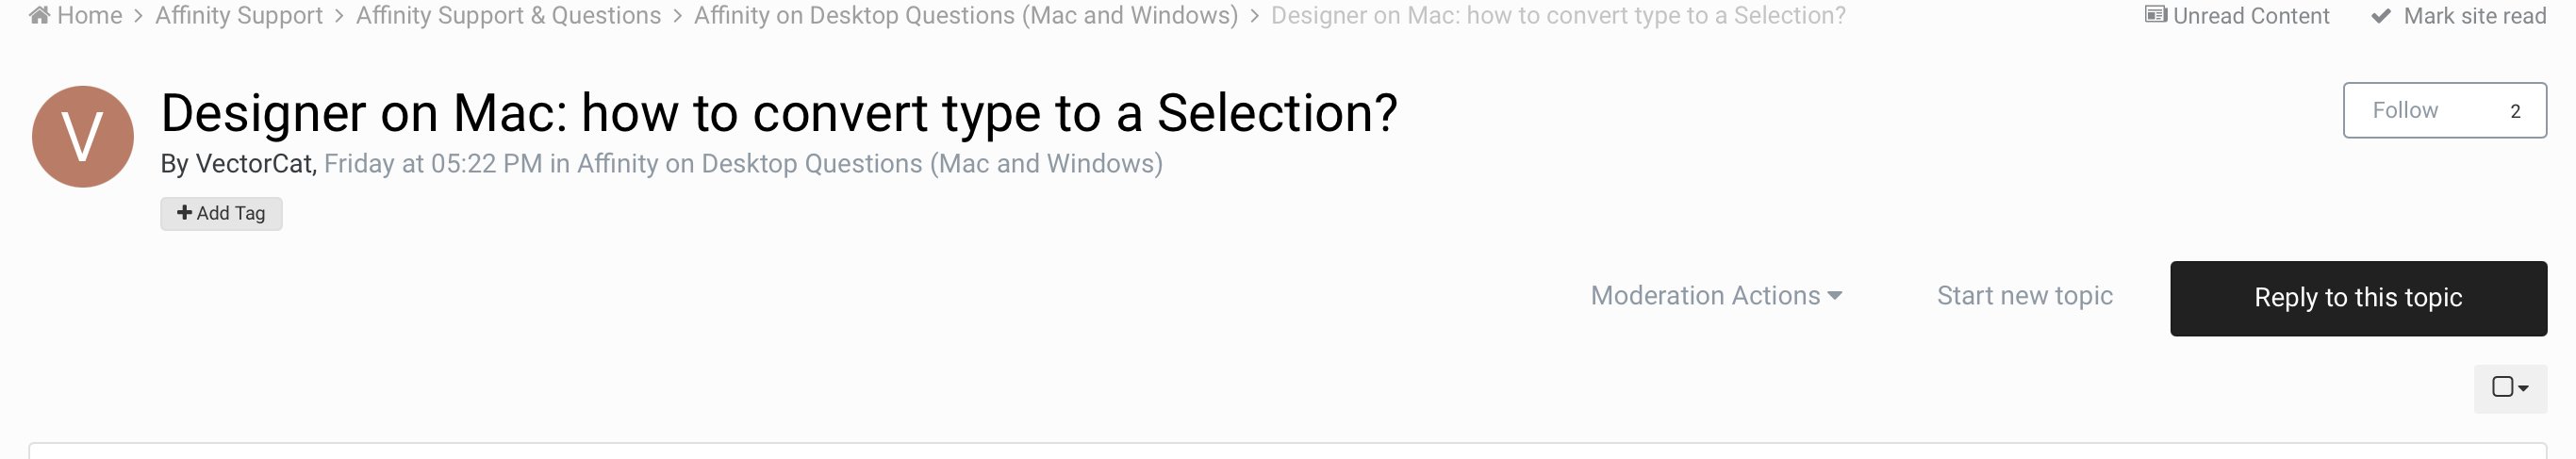Click the Follow button
This screenshot has width=2576, height=459.
click(x=2405, y=110)
